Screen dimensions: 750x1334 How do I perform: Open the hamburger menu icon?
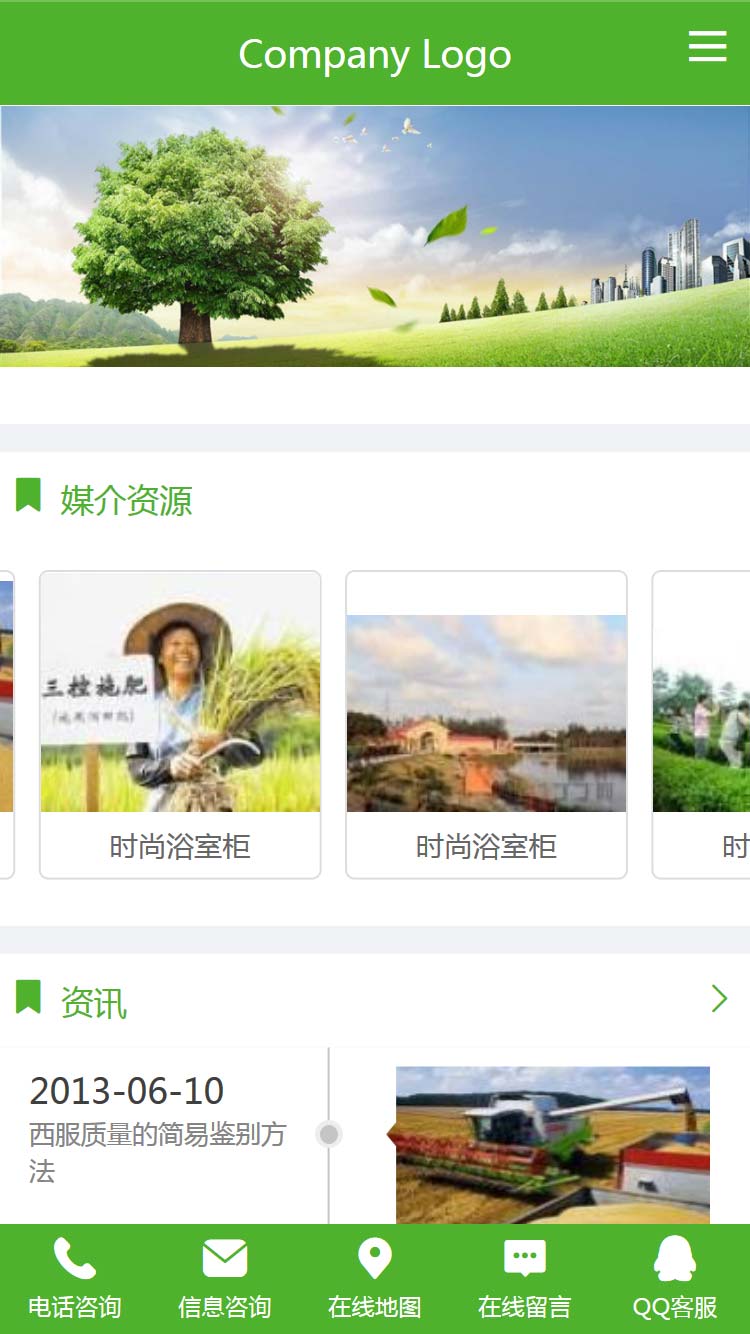pos(707,46)
